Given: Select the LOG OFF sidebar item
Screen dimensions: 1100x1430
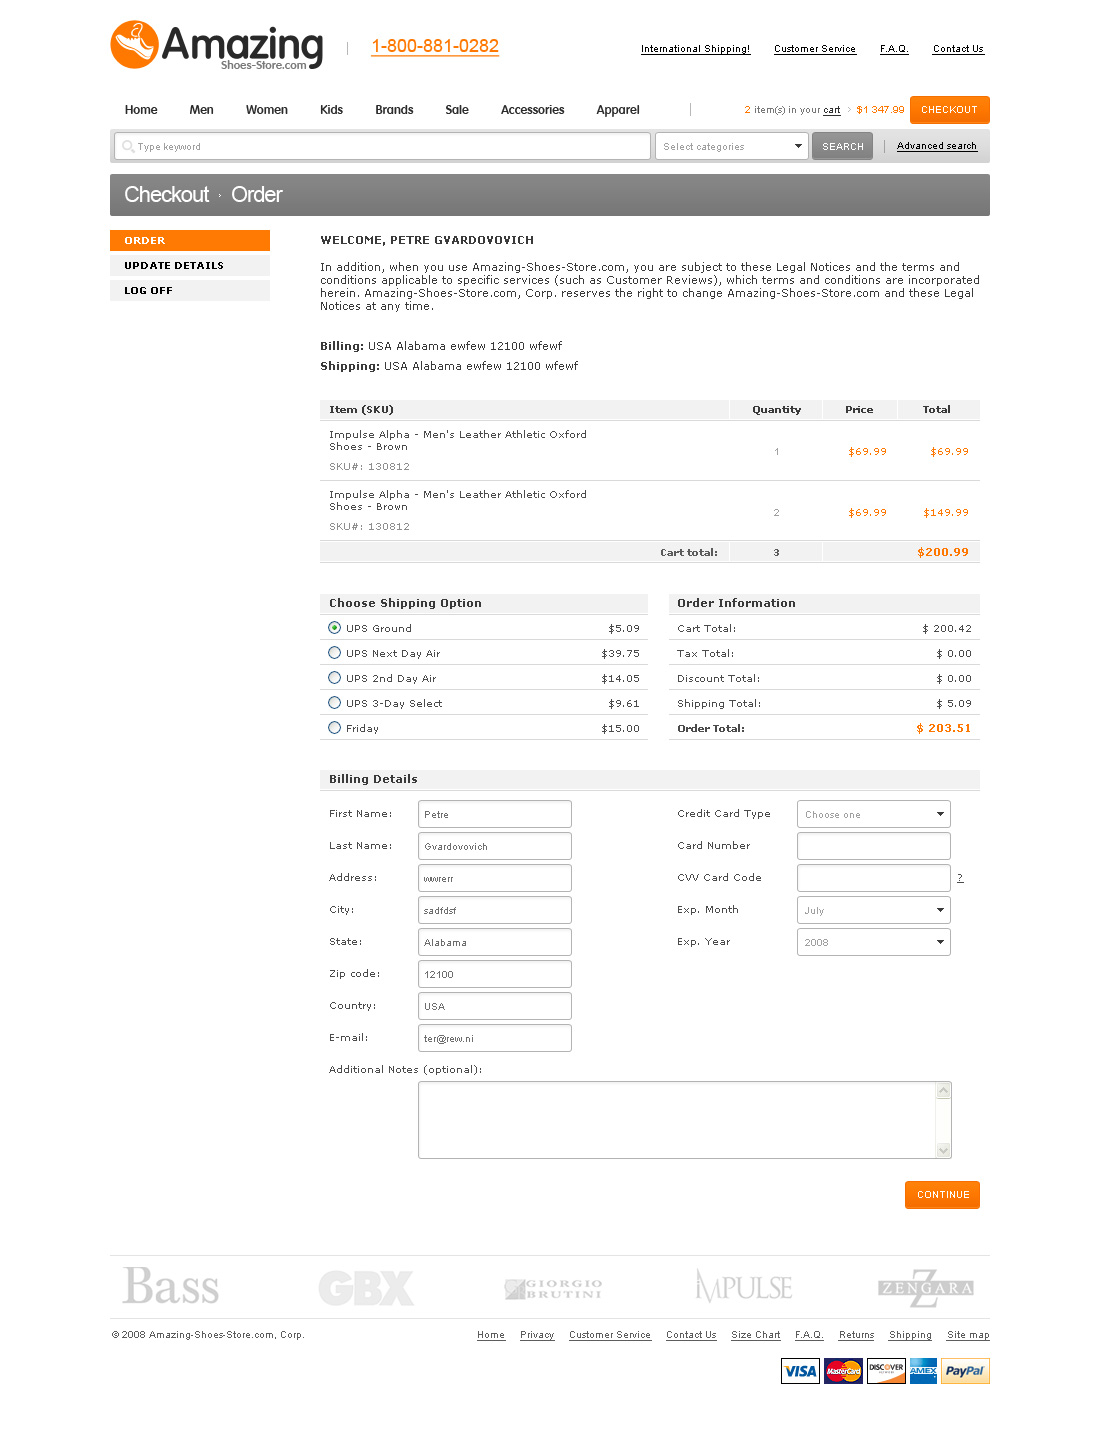Looking at the screenshot, I should (x=190, y=291).
